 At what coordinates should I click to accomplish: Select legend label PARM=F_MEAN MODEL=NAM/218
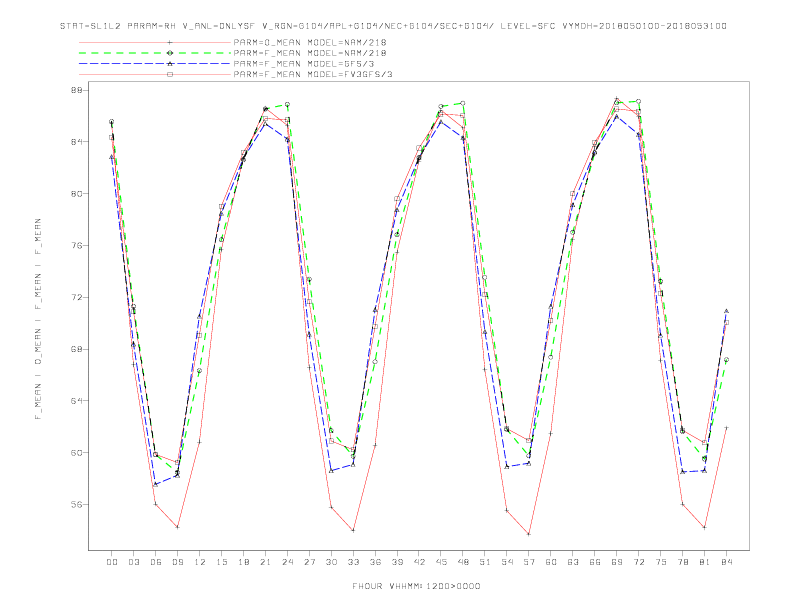pos(310,53)
